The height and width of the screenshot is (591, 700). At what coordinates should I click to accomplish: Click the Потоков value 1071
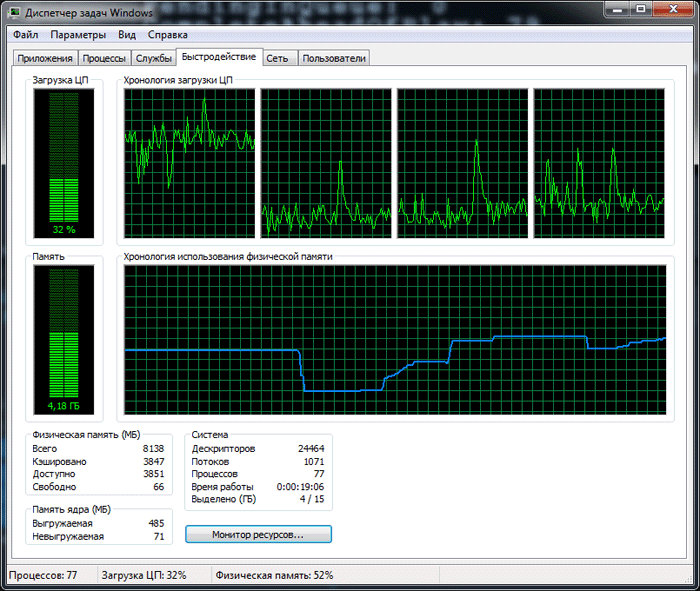click(x=314, y=462)
